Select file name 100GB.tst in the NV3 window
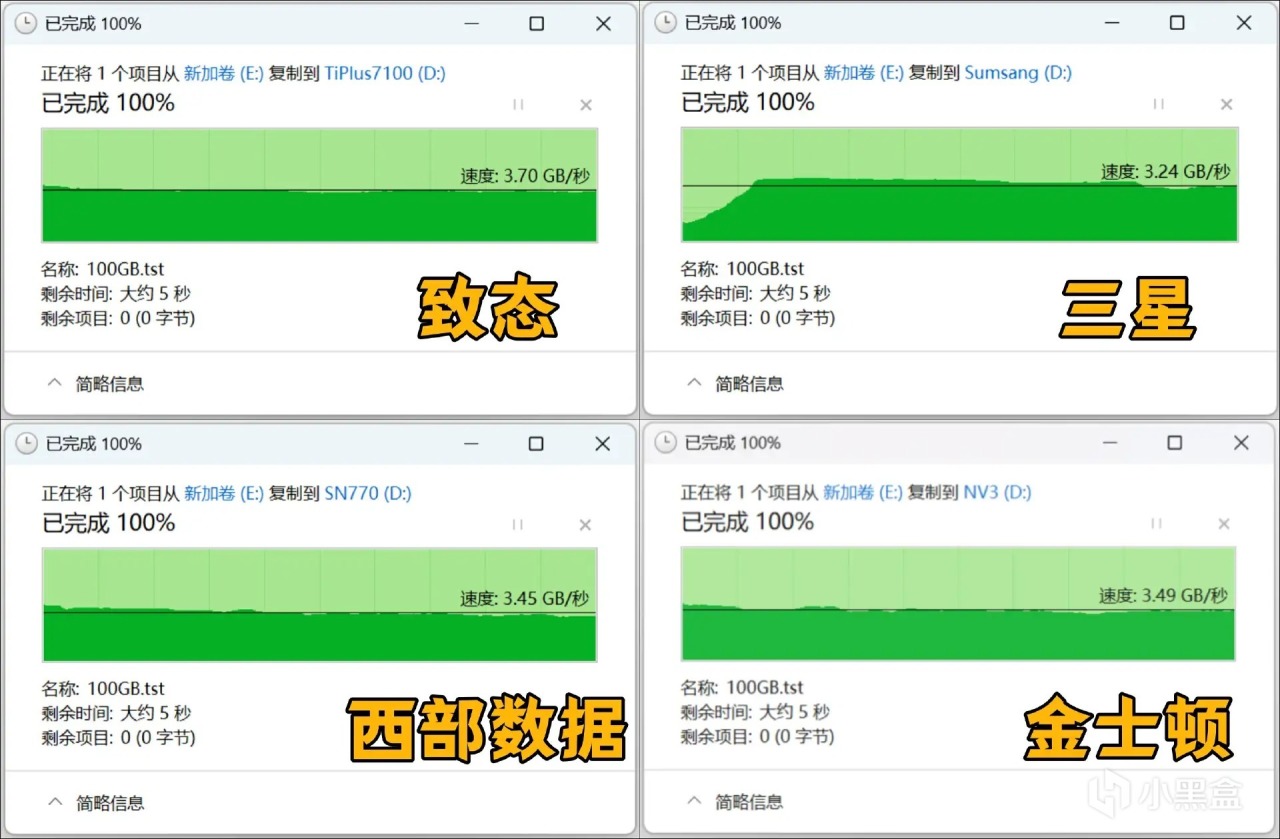Image resolution: width=1280 pixels, height=839 pixels. pos(765,688)
